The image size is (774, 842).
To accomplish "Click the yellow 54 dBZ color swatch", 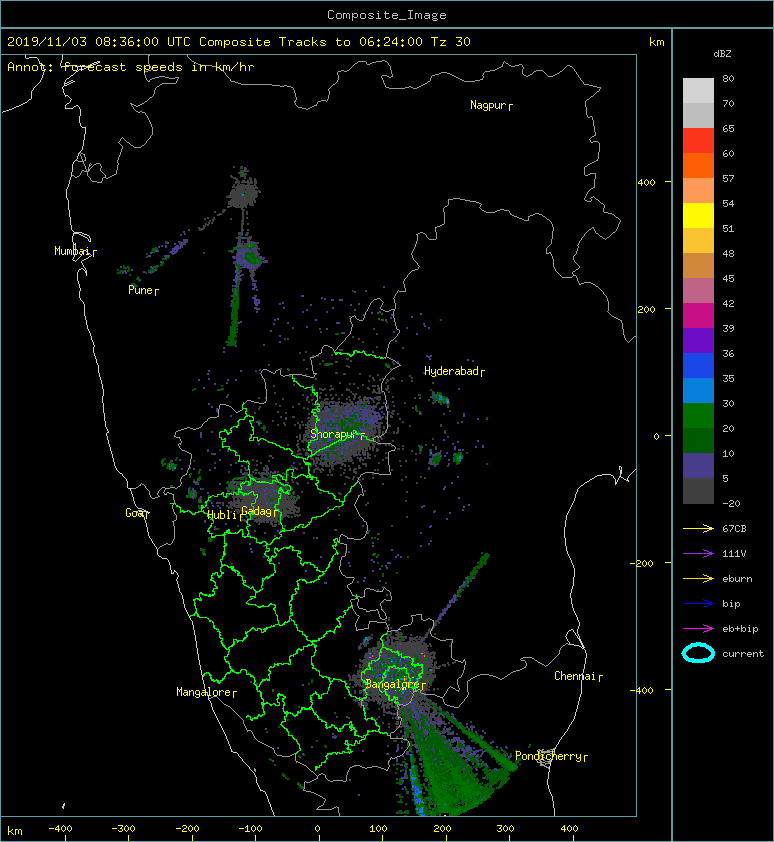I will tap(698, 215).
